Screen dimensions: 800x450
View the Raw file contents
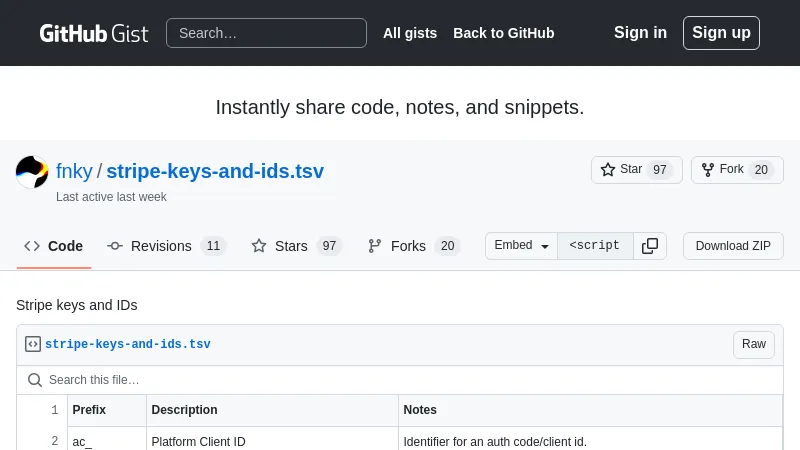753,344
